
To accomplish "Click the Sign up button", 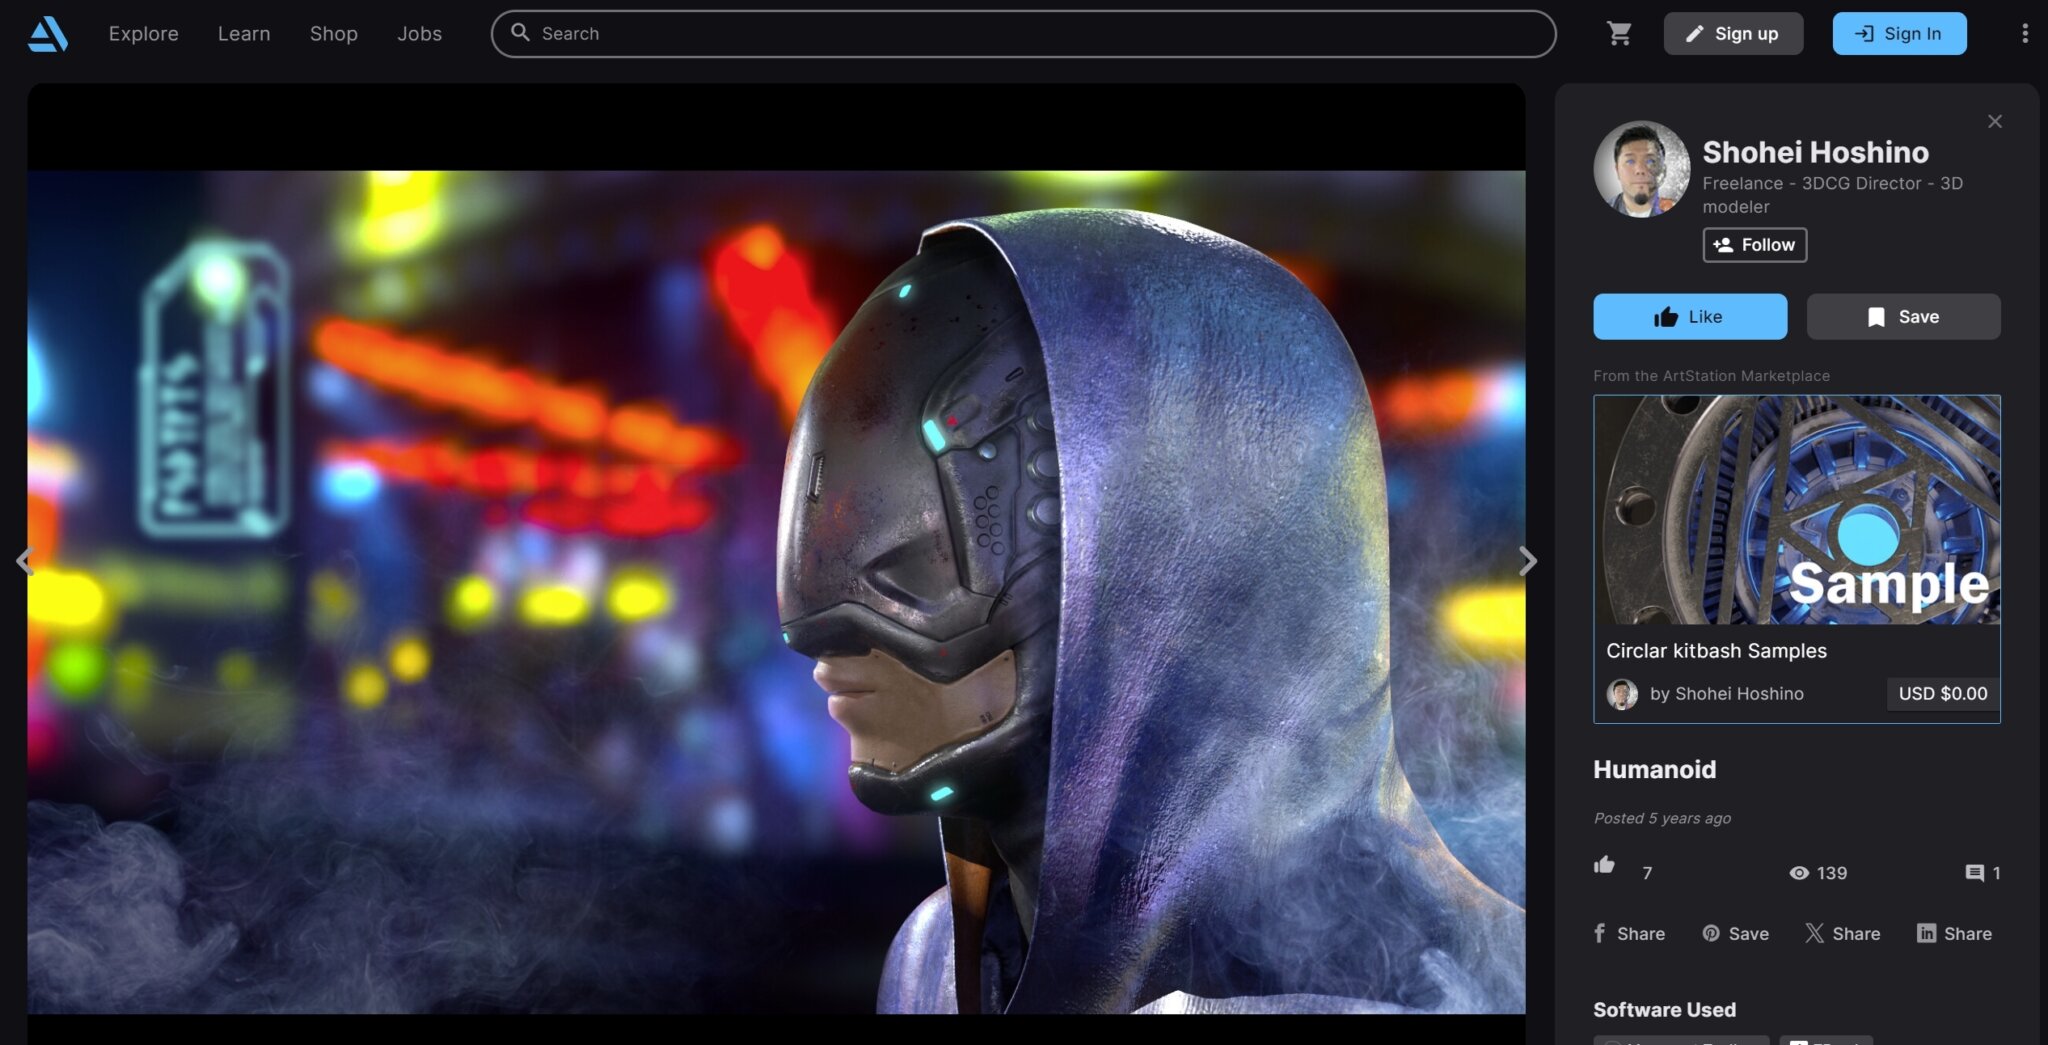I will click(1733, 34).
